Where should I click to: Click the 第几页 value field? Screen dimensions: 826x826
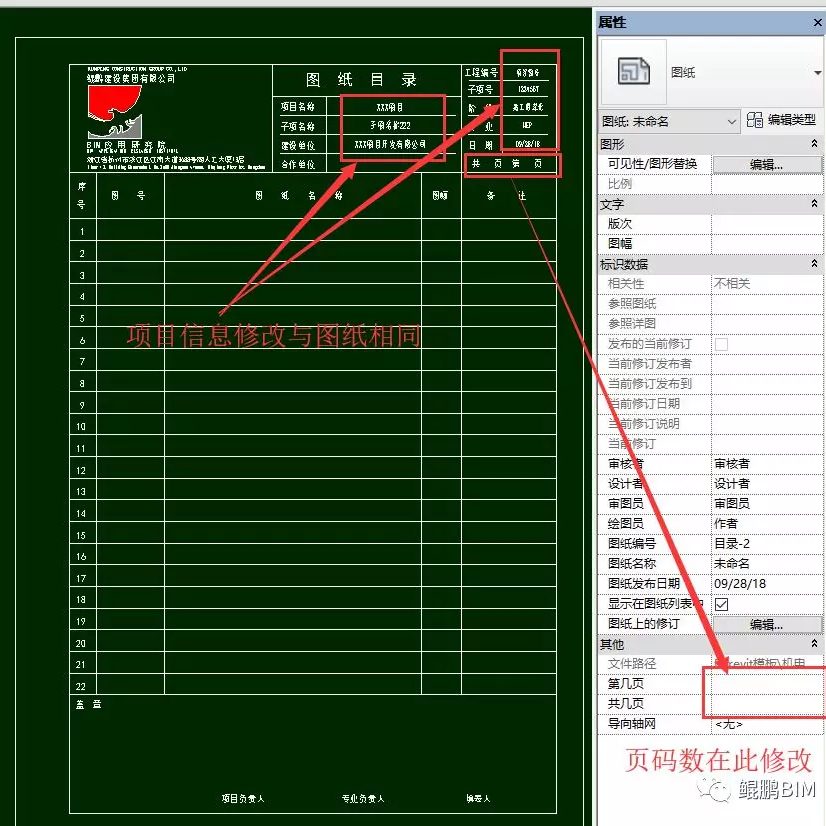(x=766, y=684)
